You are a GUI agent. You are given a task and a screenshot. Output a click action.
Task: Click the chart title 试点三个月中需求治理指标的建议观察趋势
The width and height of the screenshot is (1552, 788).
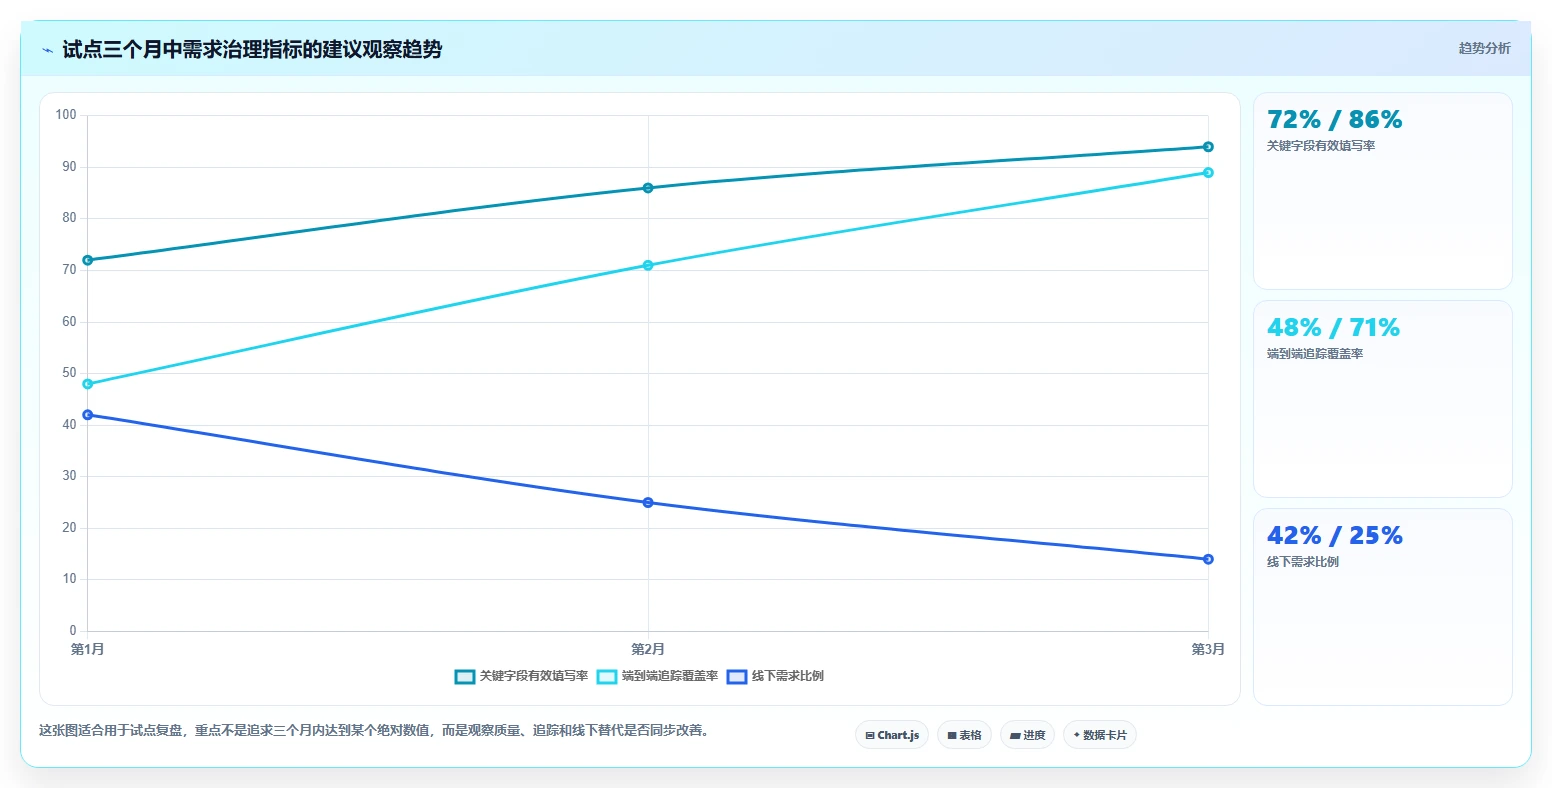tap(252, 49)
